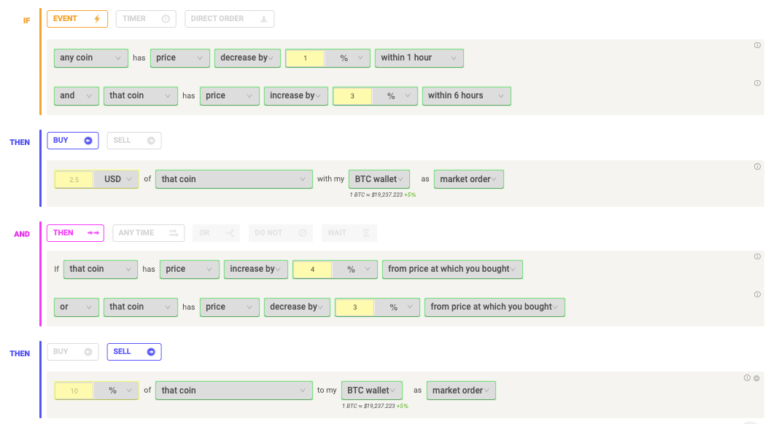Select the EVENT trigger tab
Image resolution: width=768 pixels, height=424 pixels.
[77, 19]
